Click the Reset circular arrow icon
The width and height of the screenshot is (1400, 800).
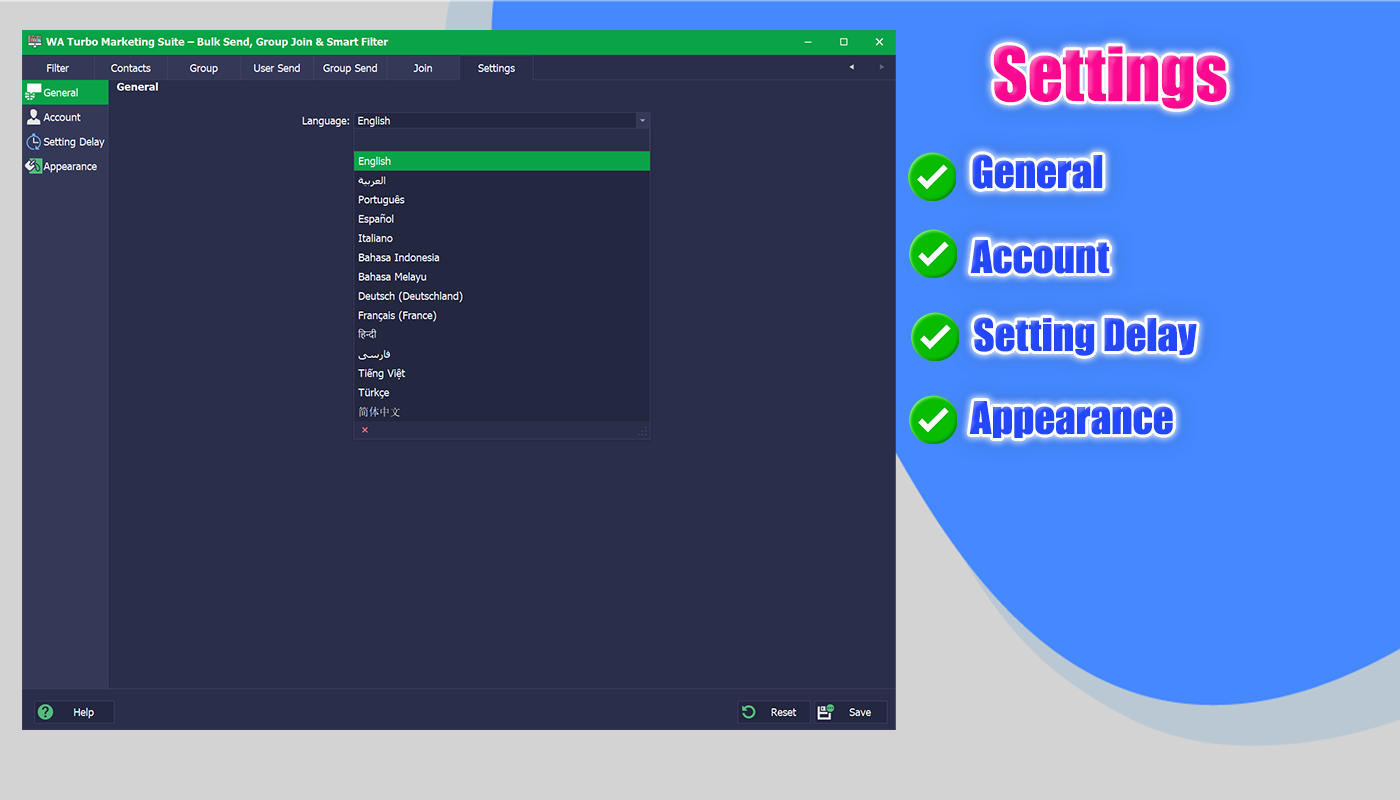[x=749, y=712]
